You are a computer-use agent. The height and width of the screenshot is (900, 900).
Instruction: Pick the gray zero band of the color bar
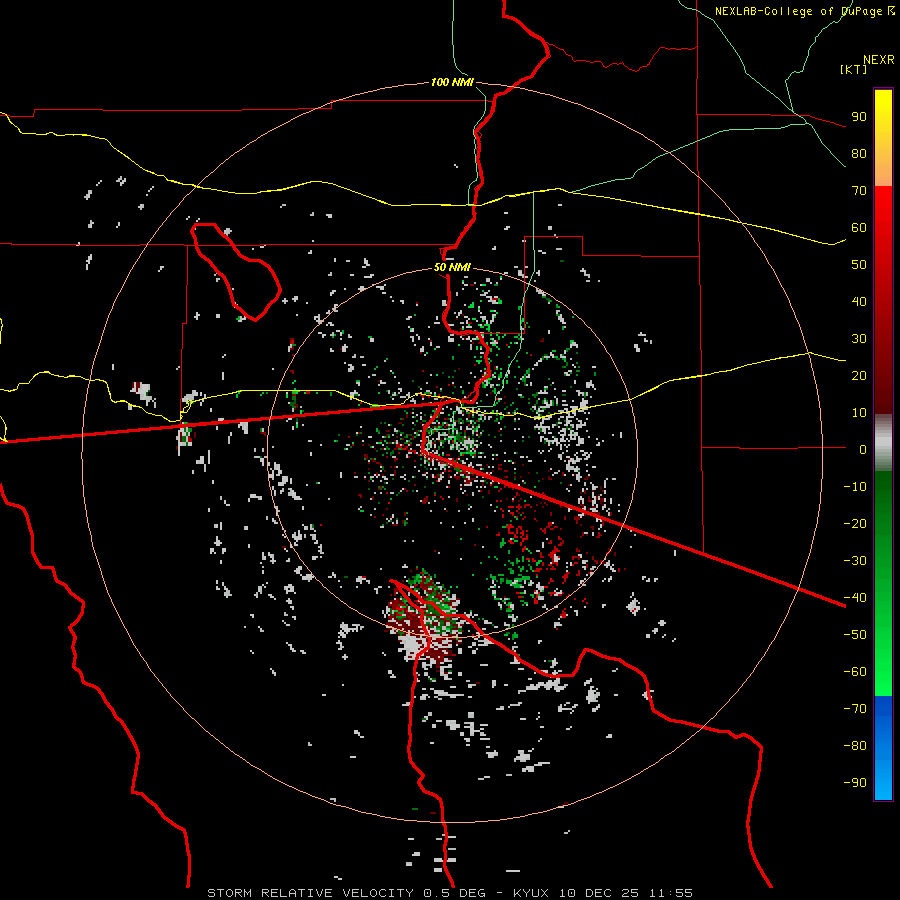883,443
